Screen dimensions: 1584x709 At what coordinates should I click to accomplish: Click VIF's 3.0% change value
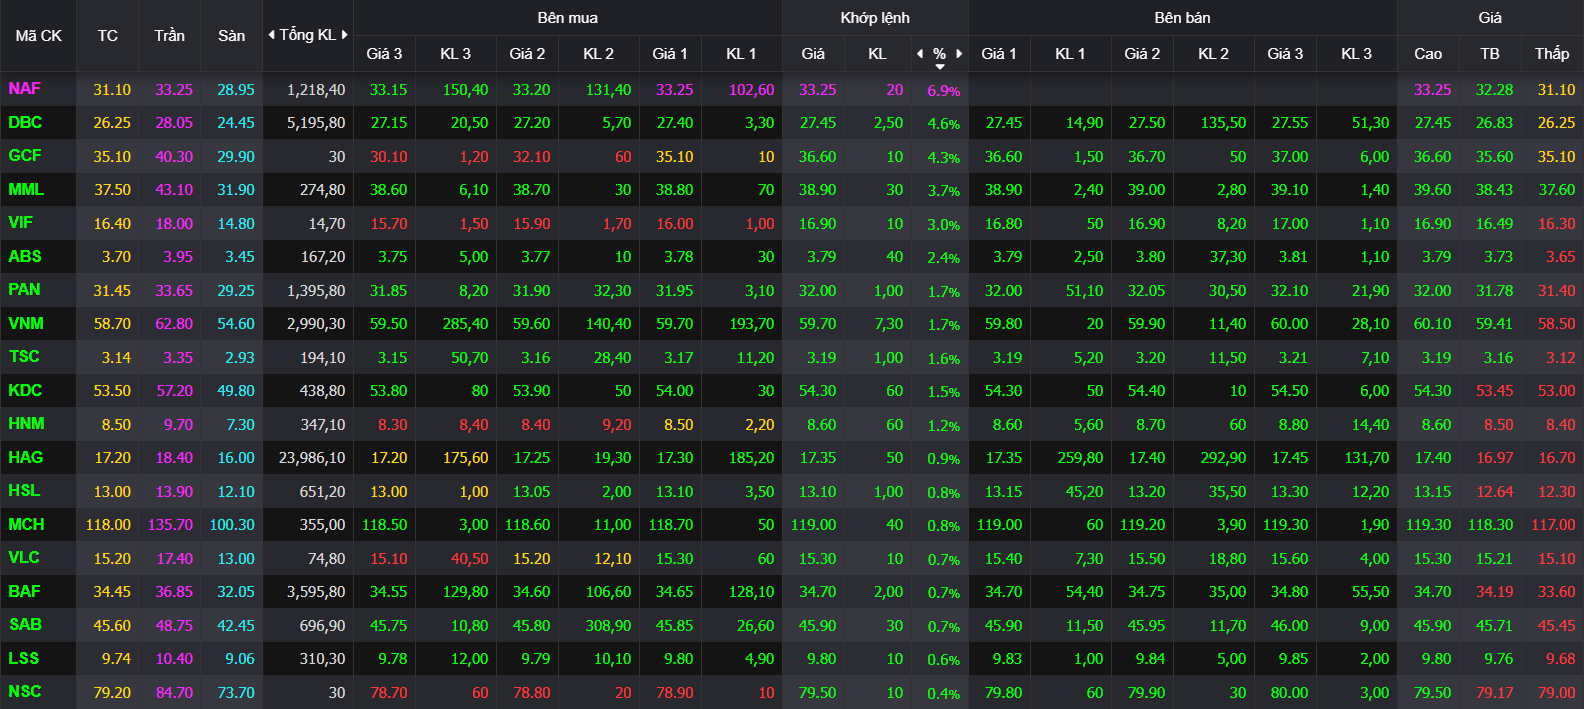coord(943,225)
